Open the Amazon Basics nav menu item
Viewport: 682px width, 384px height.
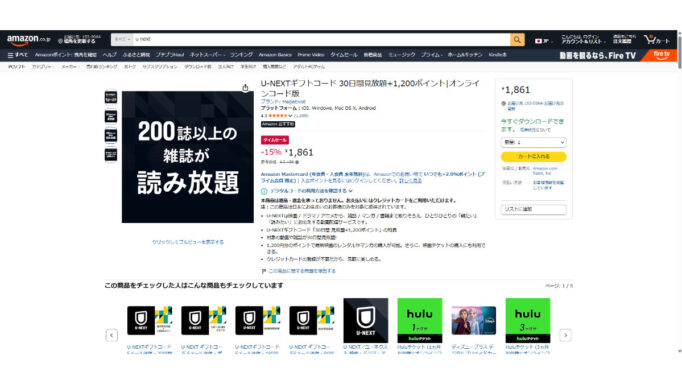(x=275, y=55)
